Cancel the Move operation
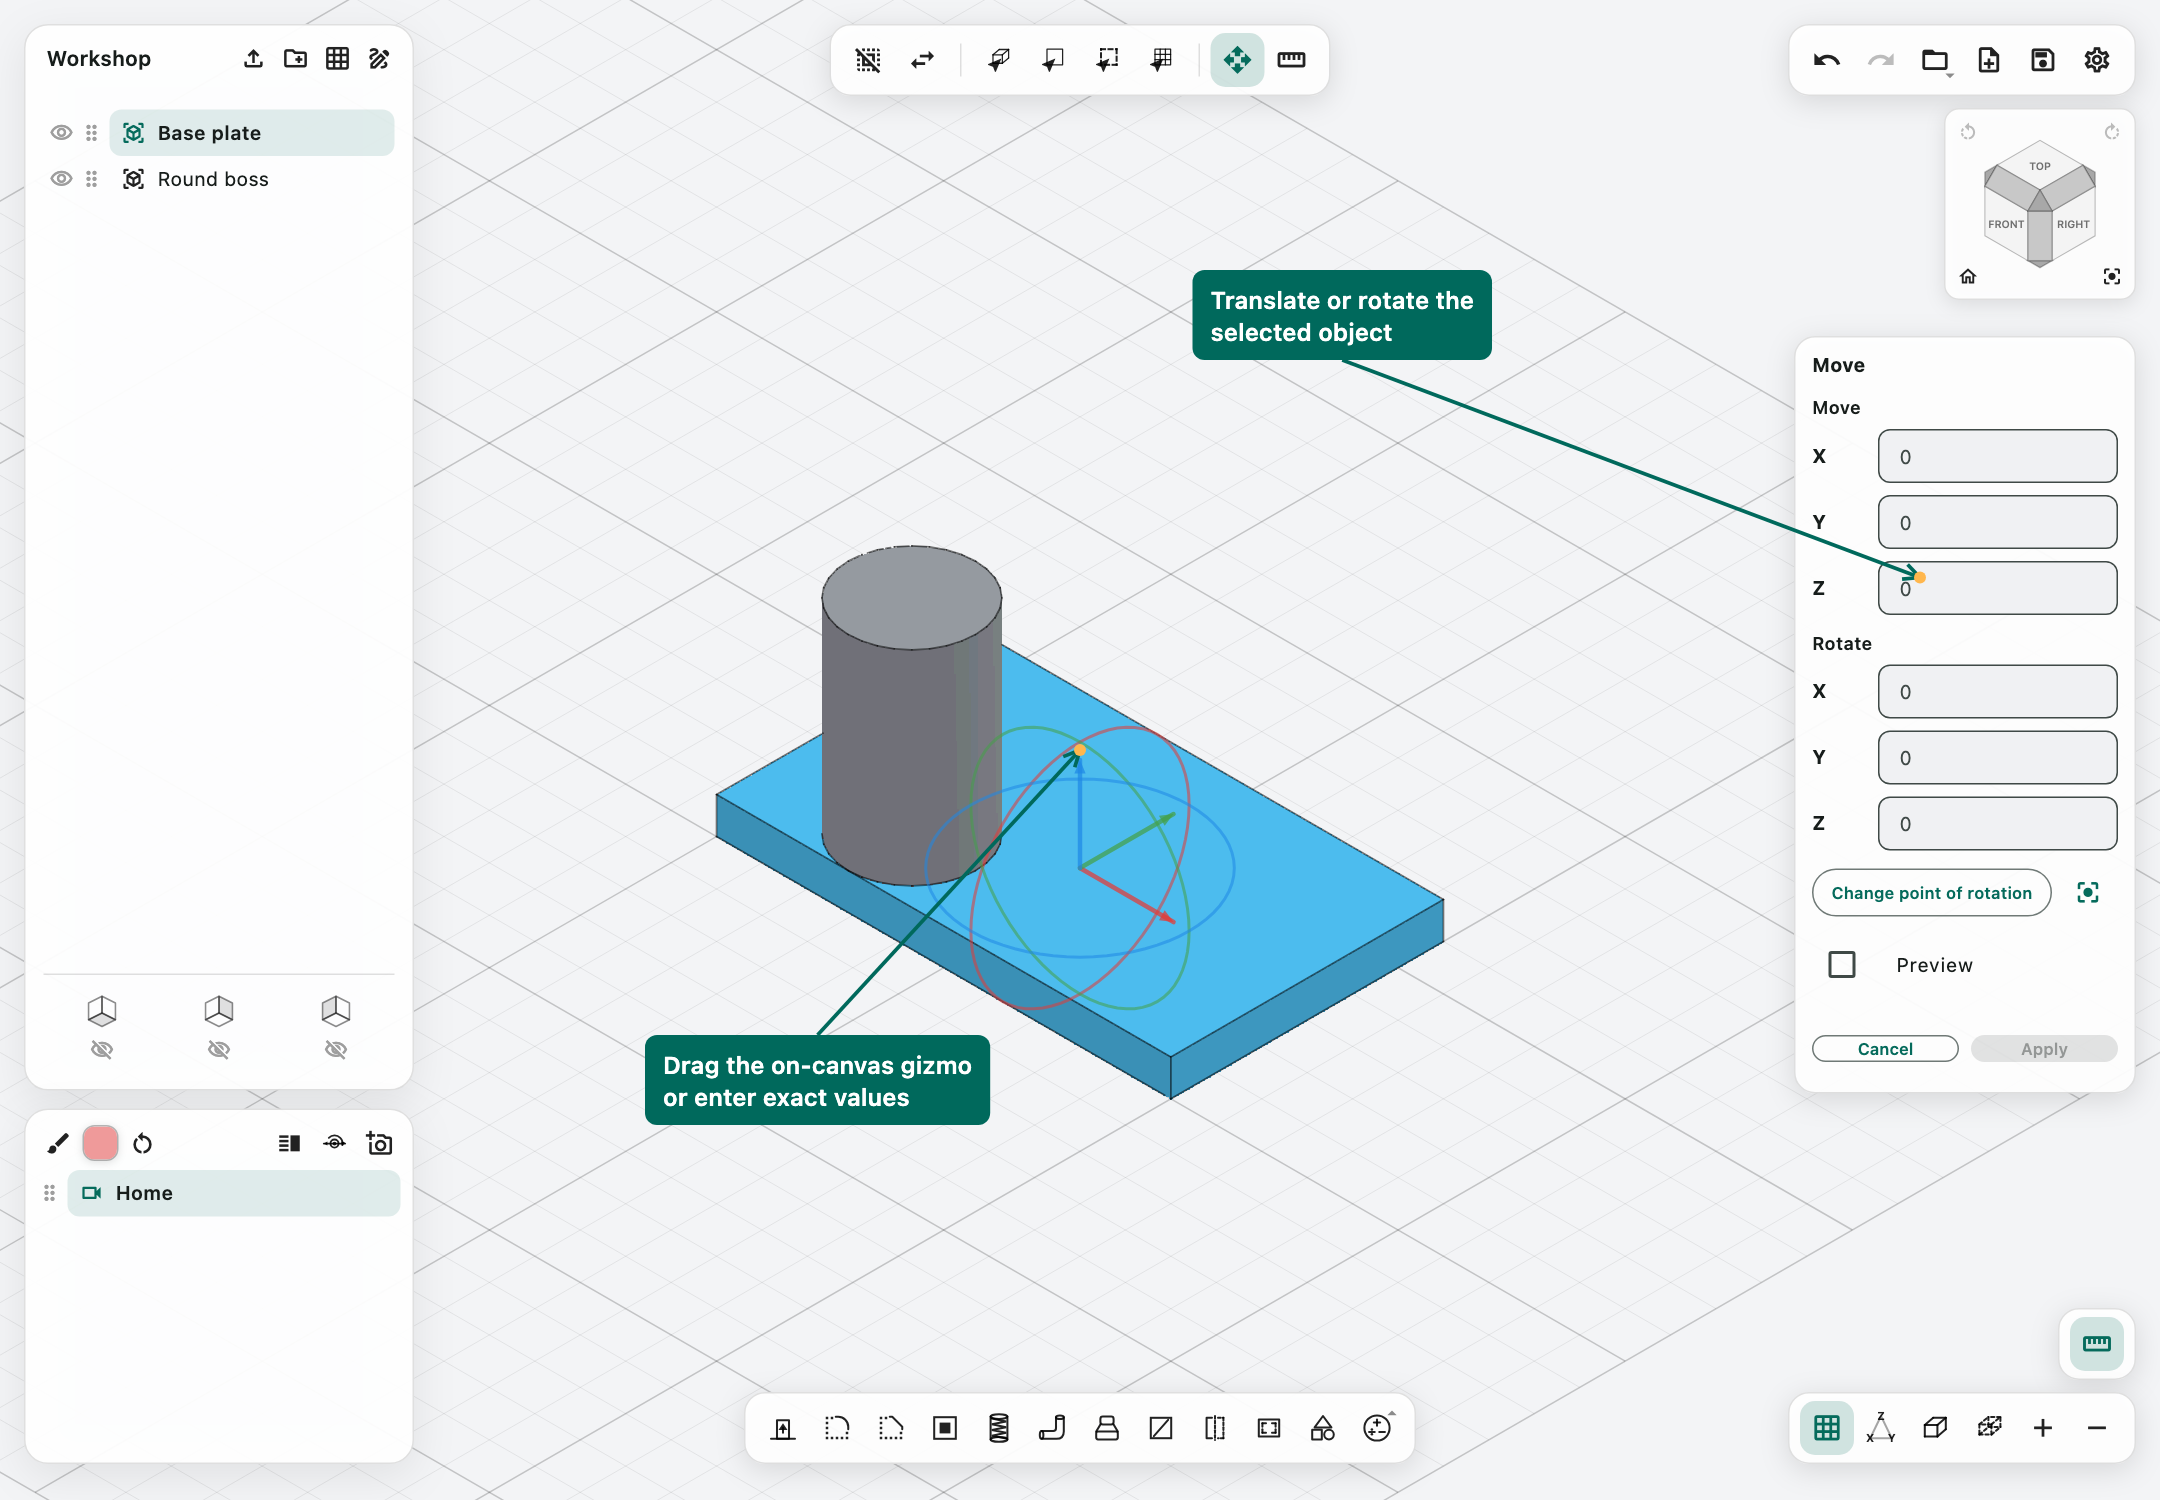 click(1885, 1049)
